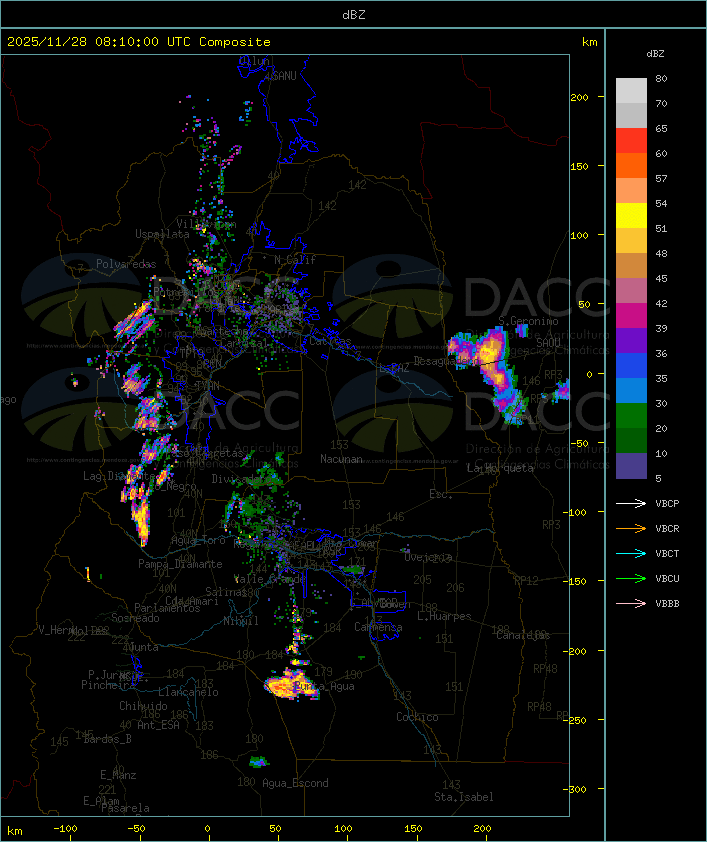Click the VBCU legend label
The width and height of the screenshot is (707, 842).
point(667,578)
